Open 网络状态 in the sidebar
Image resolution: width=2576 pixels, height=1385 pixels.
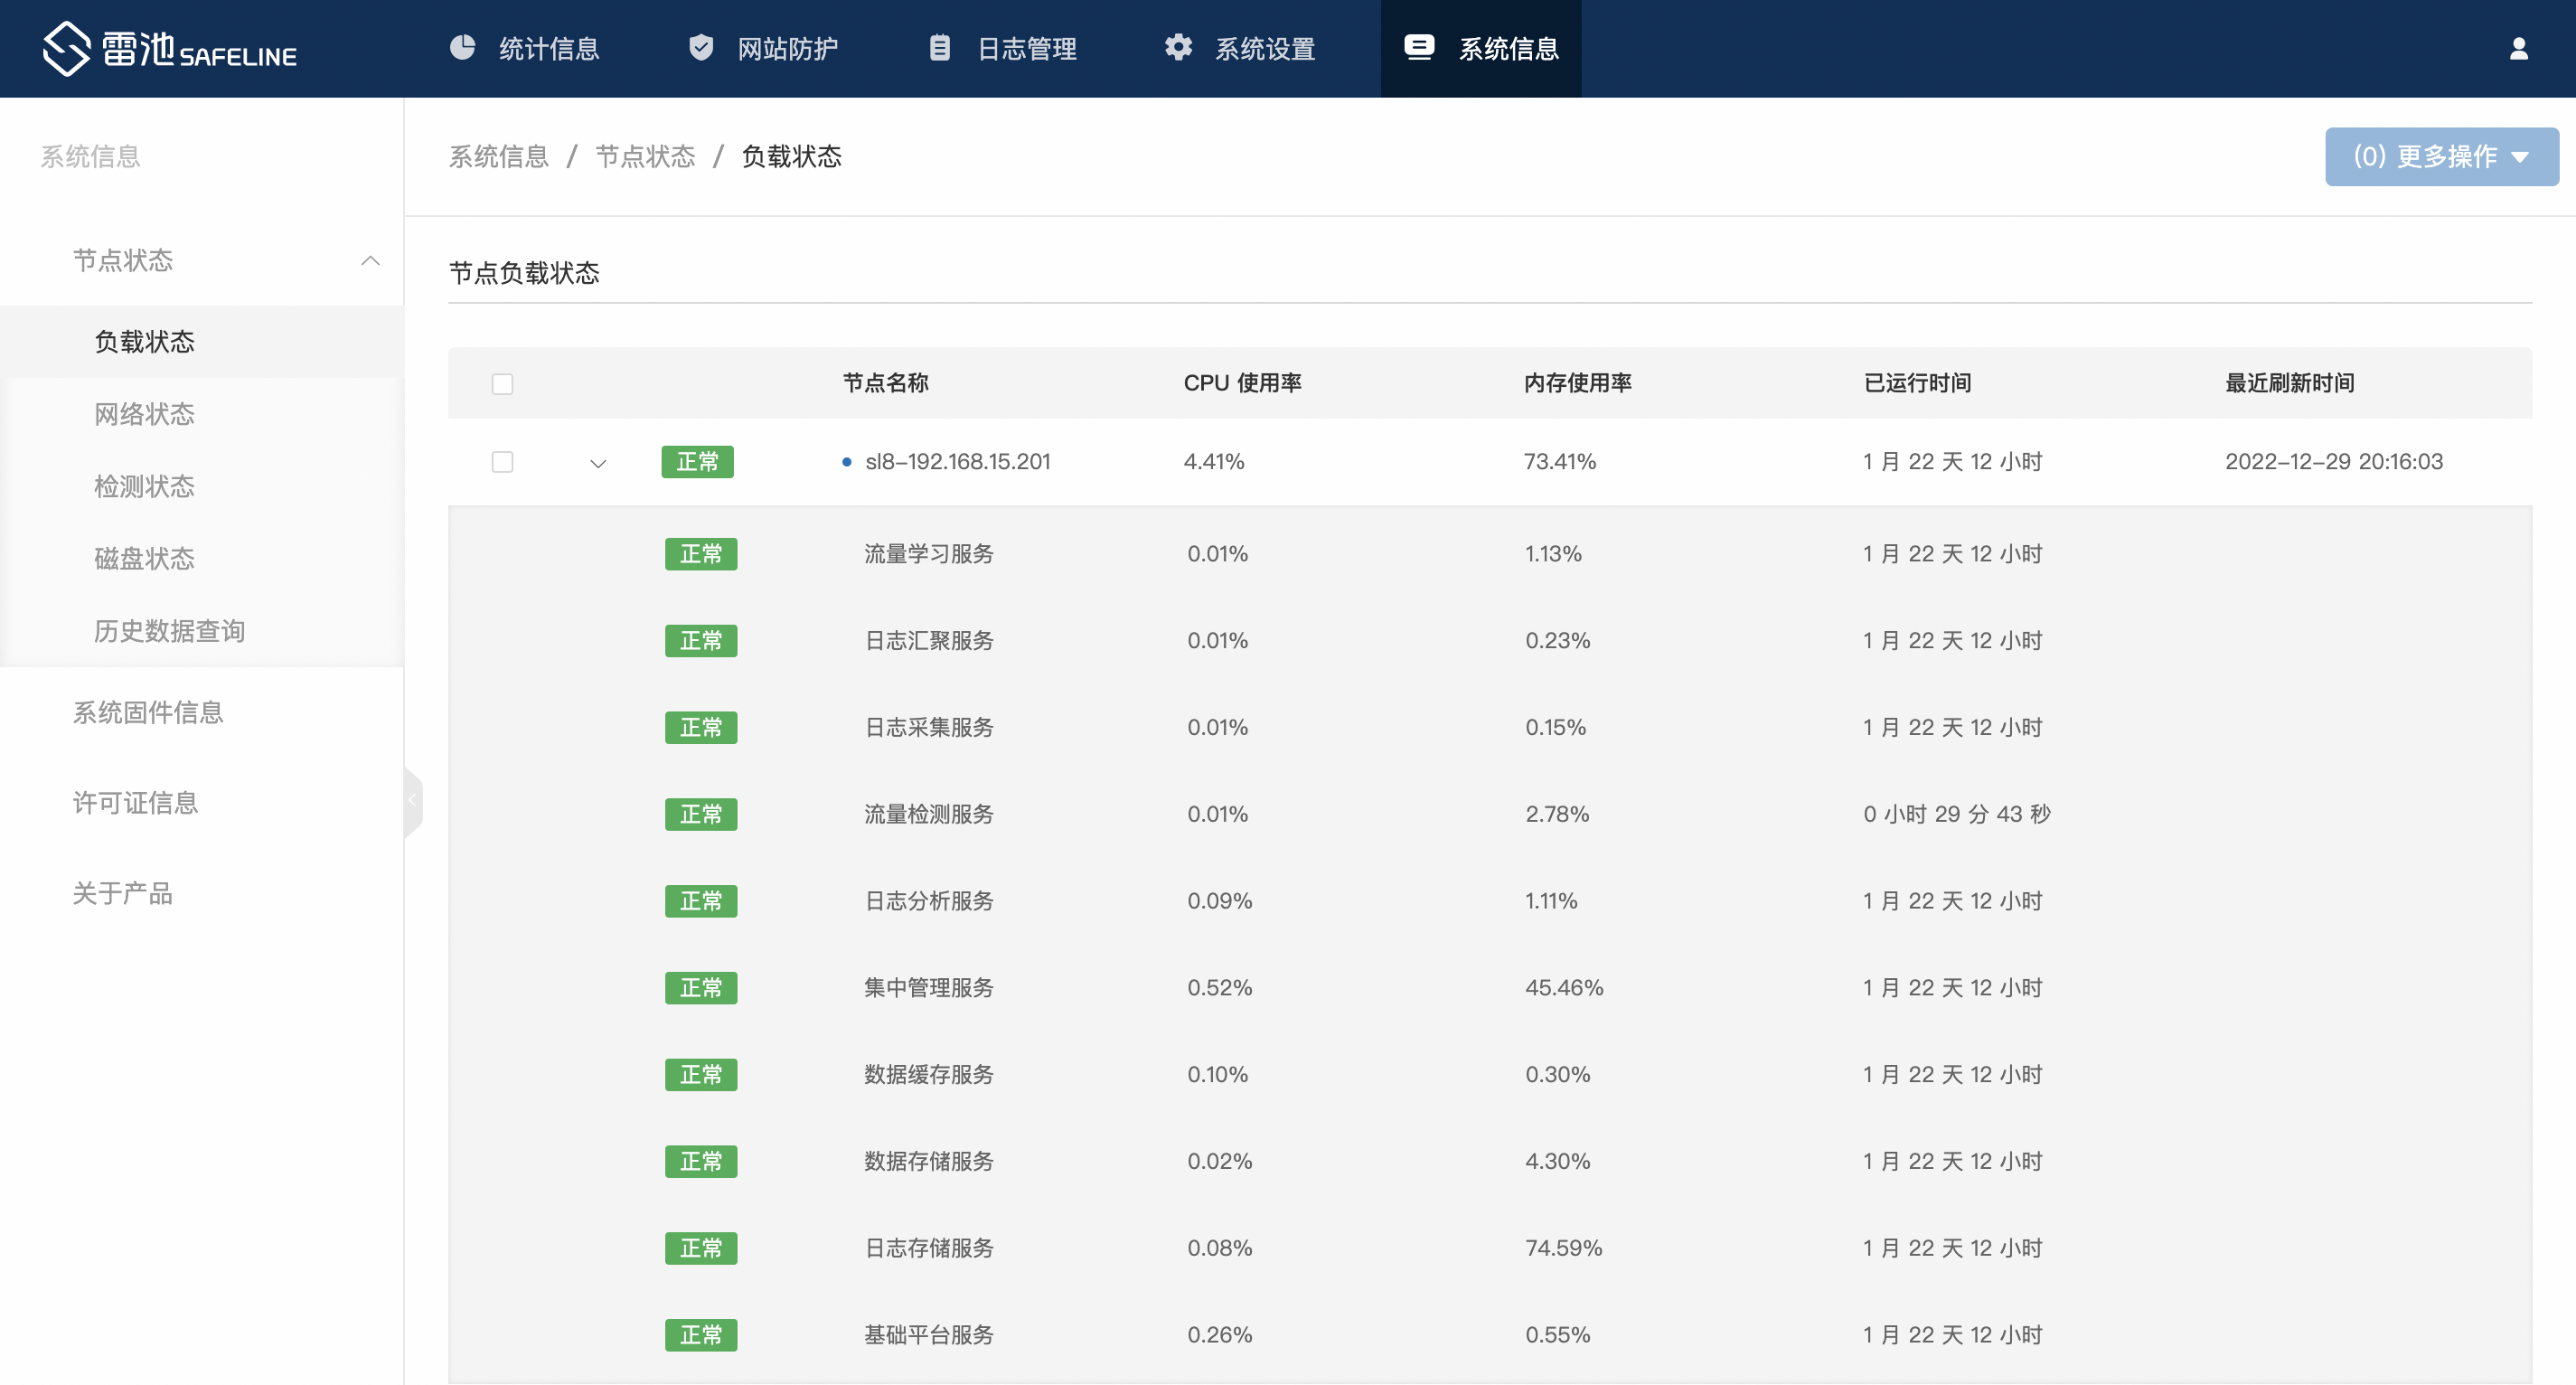[144, 414]
